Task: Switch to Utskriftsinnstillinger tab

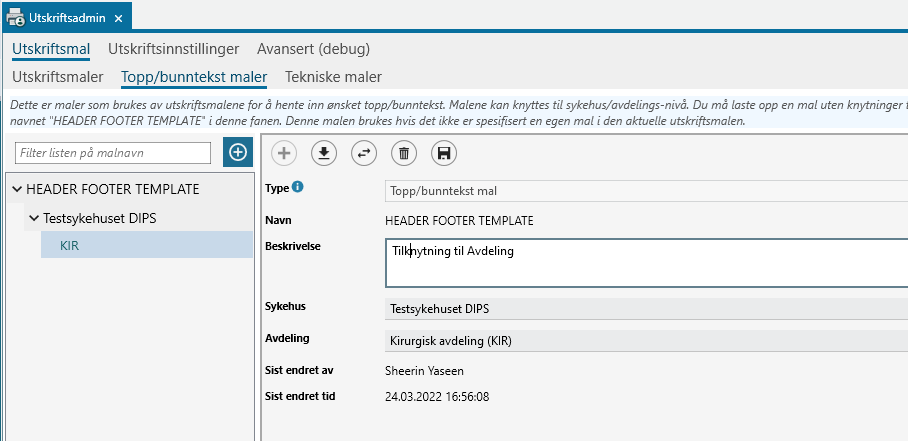Action: (x=173, y=49)
